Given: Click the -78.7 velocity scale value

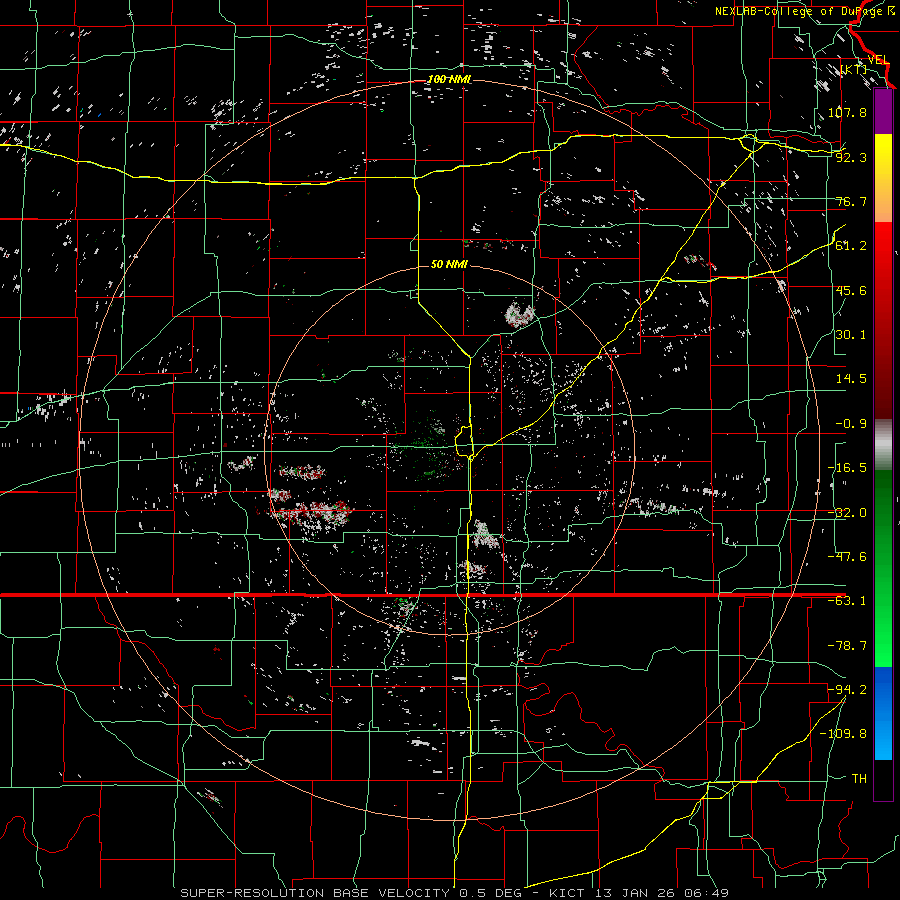Looking at the screenshot, I should tap(847, 646).
